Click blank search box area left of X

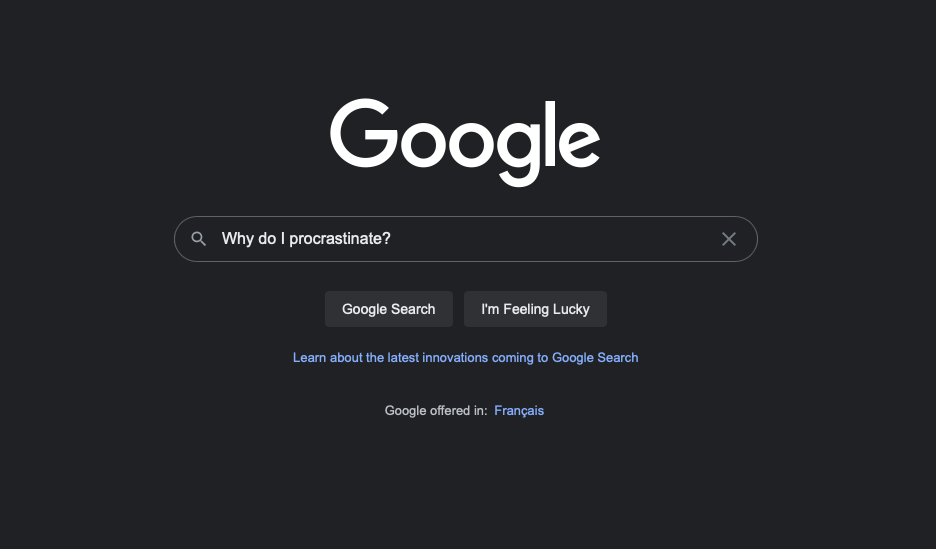[555, 239]
